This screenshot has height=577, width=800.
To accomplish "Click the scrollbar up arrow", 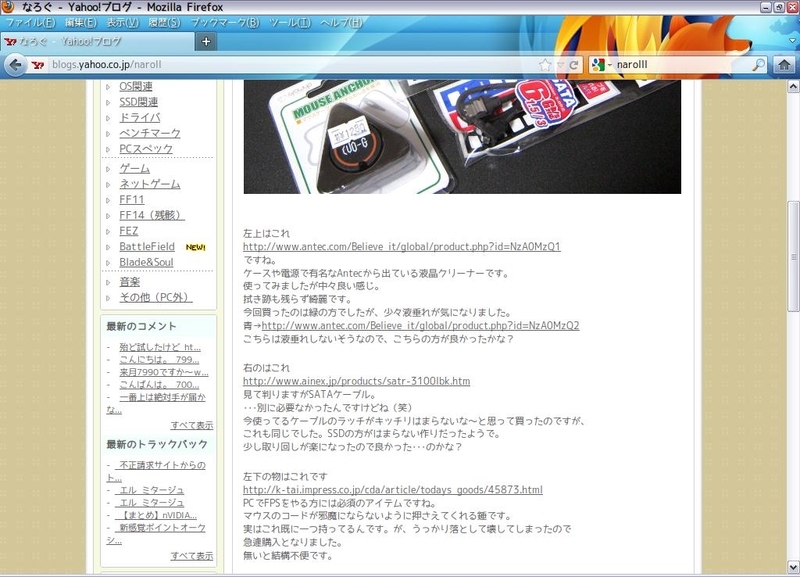I will 793,86.
